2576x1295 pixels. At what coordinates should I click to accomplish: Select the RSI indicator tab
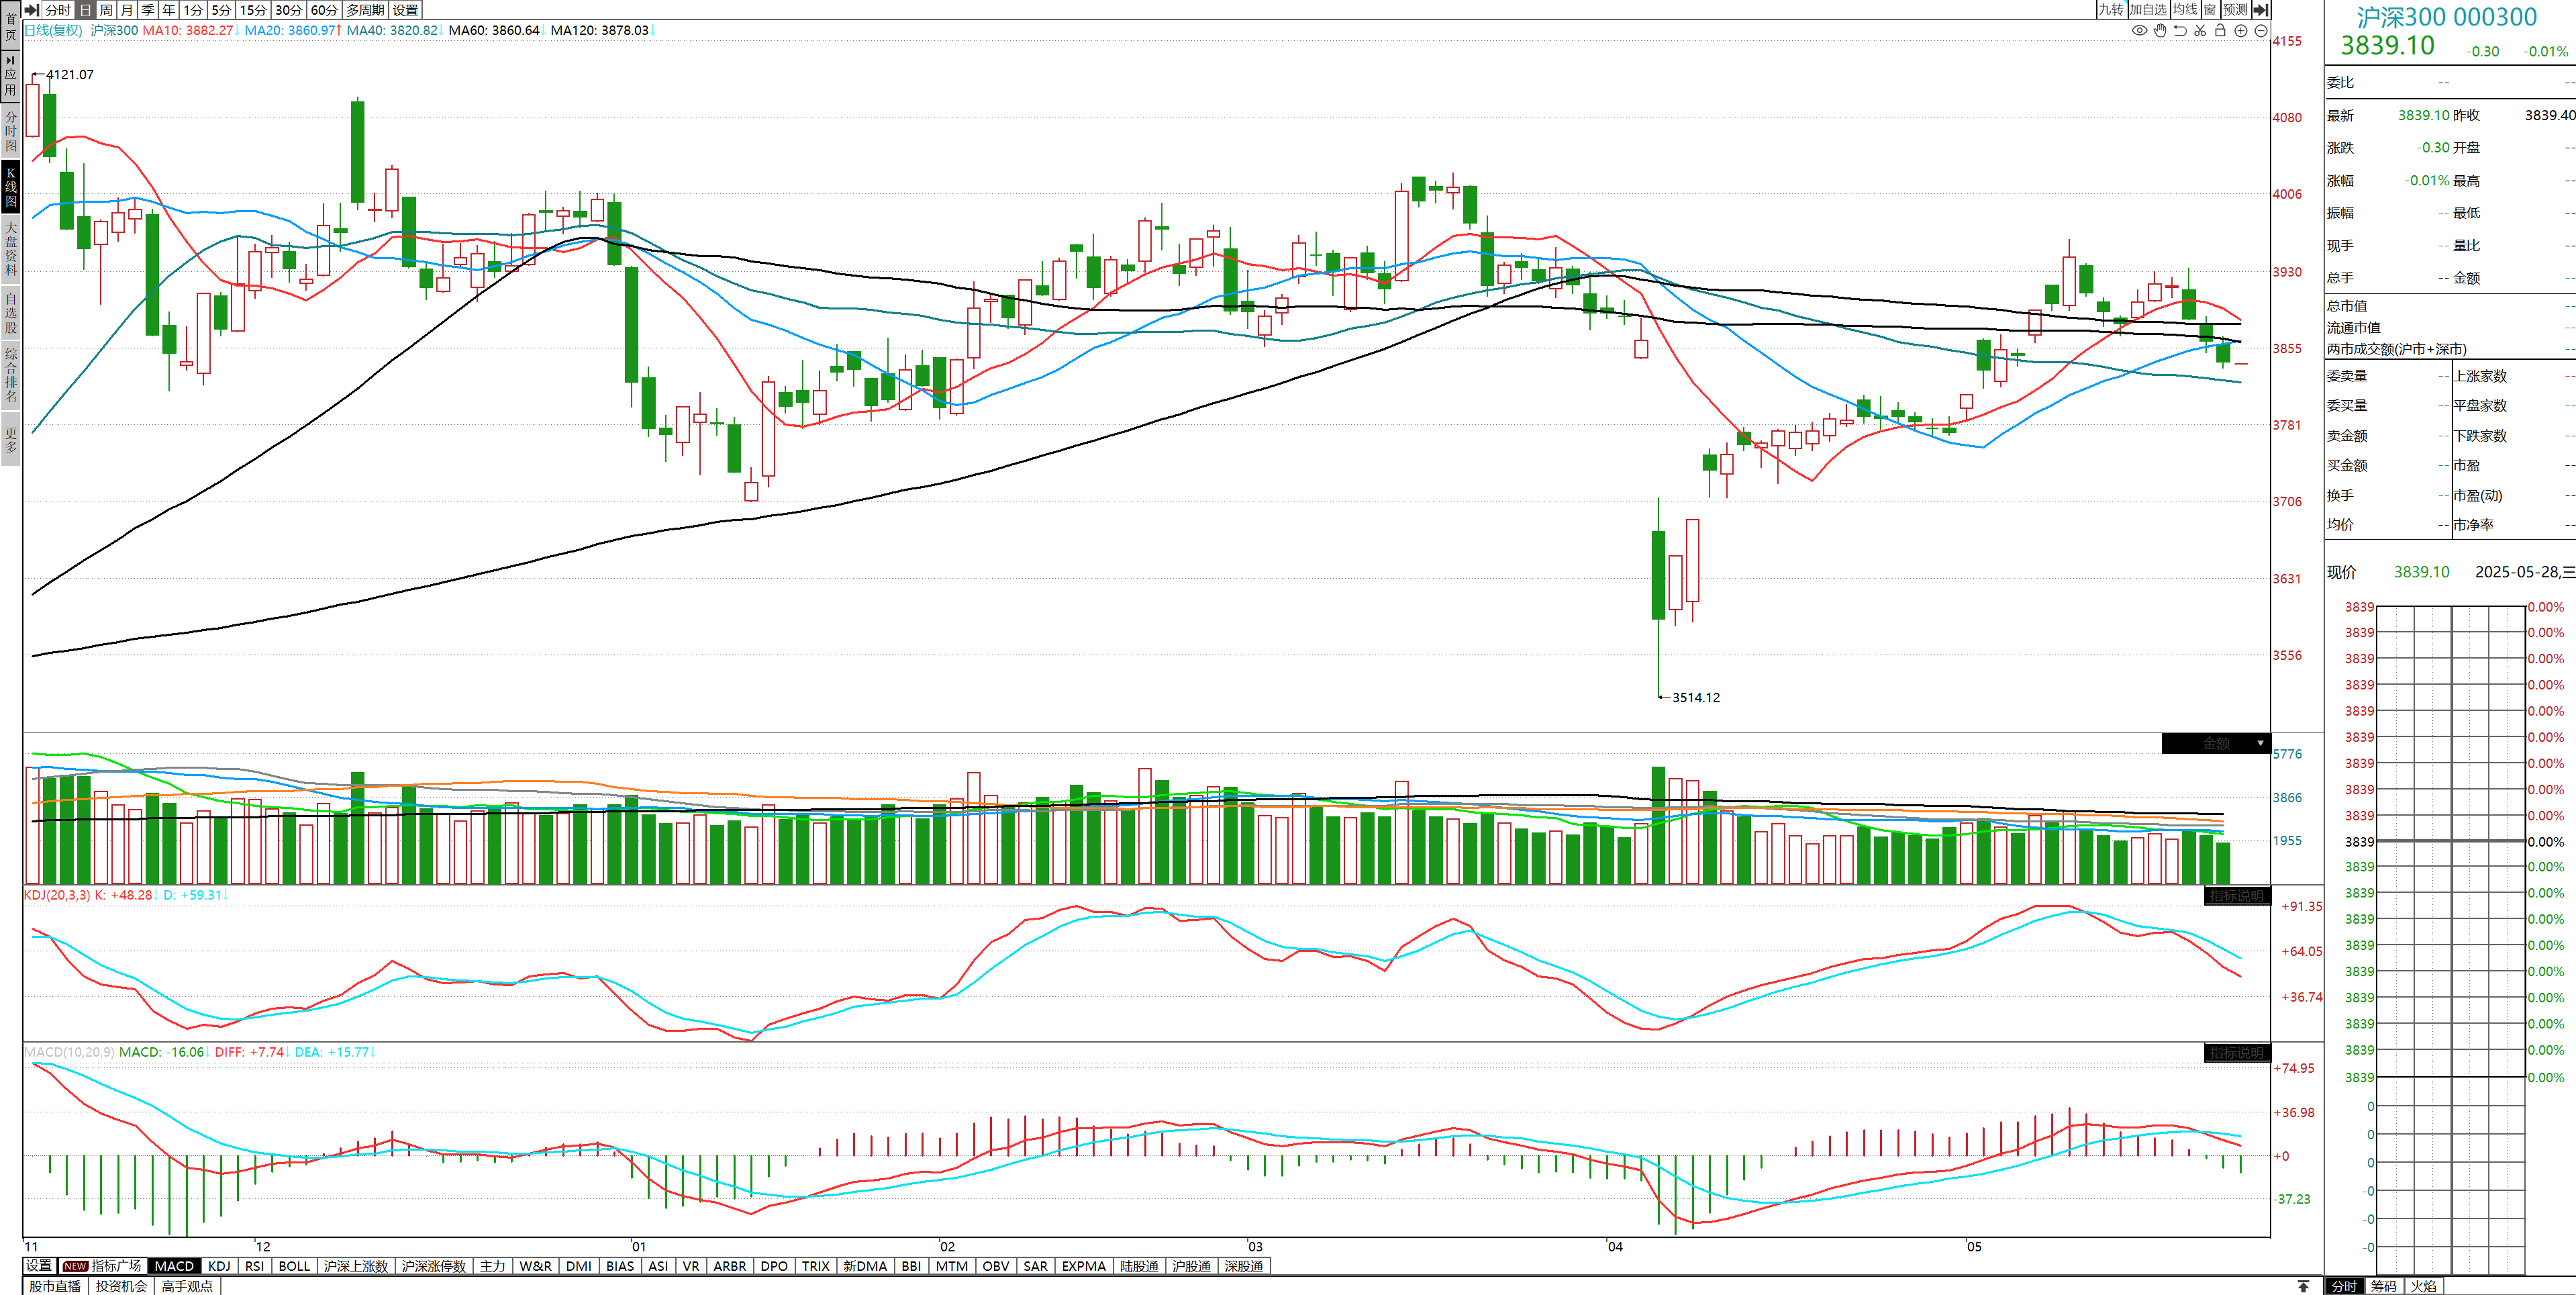pyautogui.click(x=254, y=1266)
